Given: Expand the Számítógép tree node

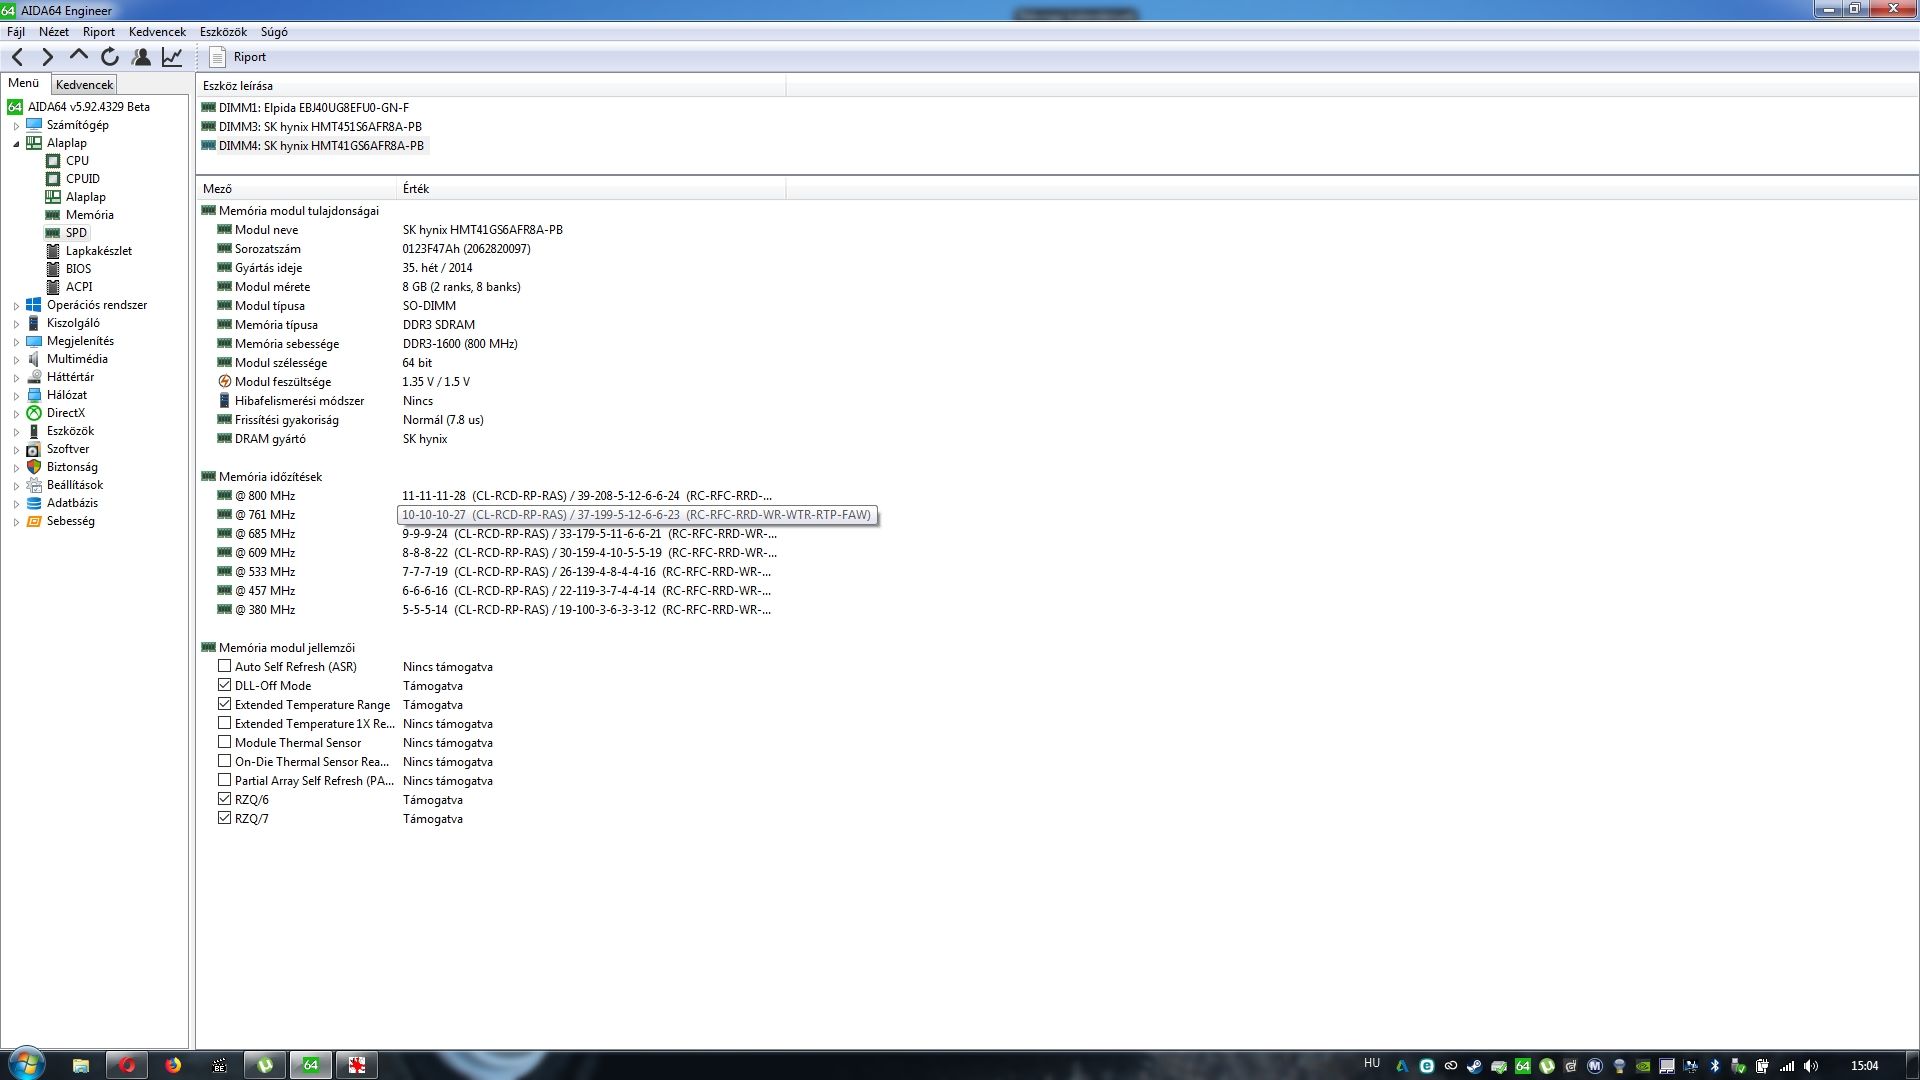Looking at the screenshot, I should (16, 126).
